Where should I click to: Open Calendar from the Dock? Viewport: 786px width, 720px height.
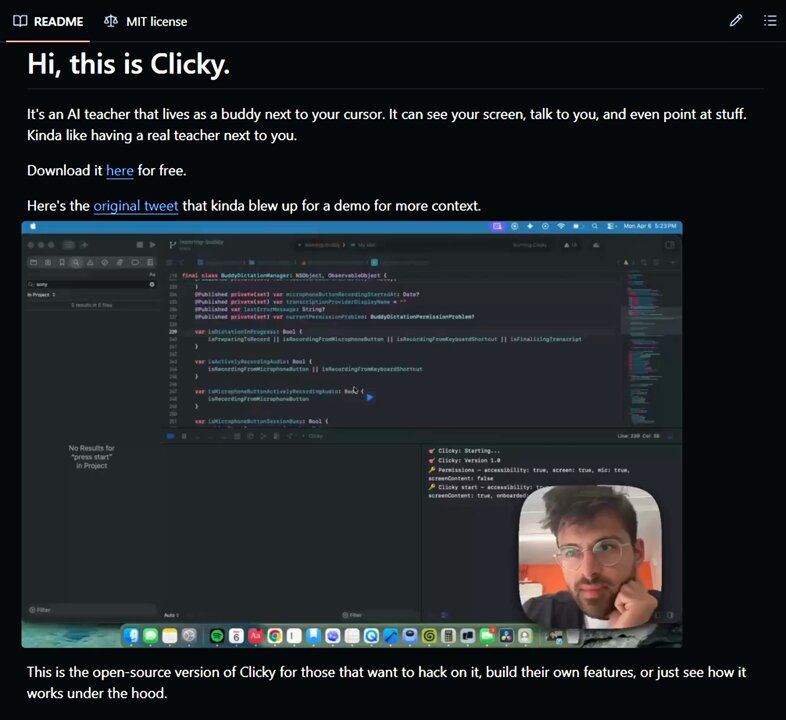click(236, 636)
